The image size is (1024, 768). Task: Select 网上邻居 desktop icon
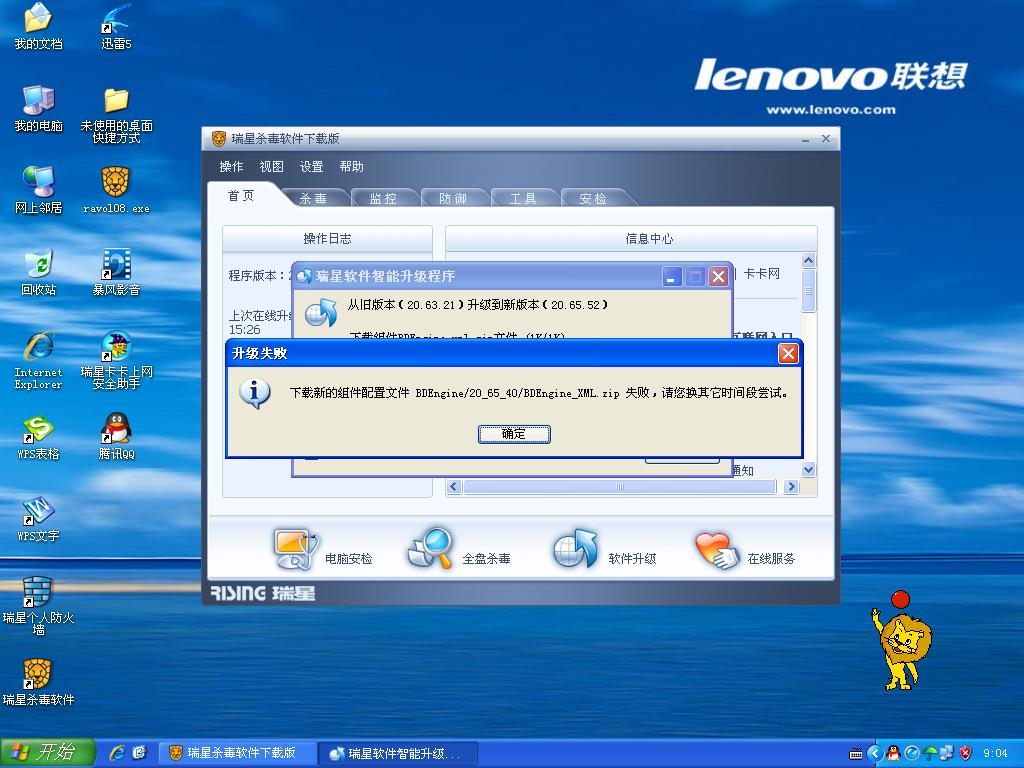(x=39, y=191)
